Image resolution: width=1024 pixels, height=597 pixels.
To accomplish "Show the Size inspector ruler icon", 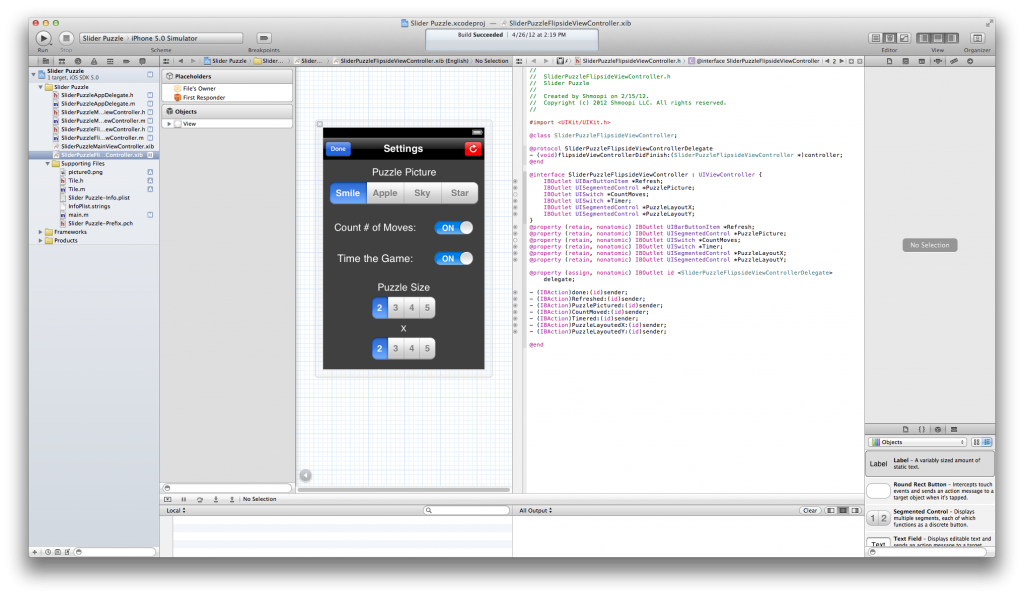I will [x=953, y=61].
